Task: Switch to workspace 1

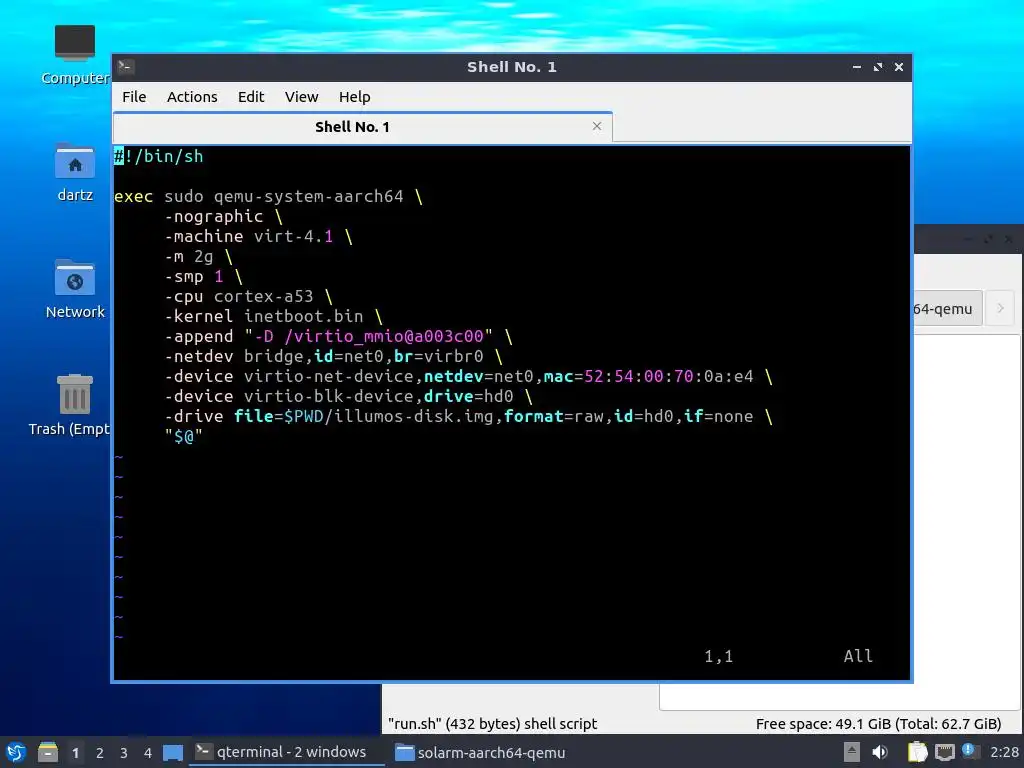Action: [75, 753]
